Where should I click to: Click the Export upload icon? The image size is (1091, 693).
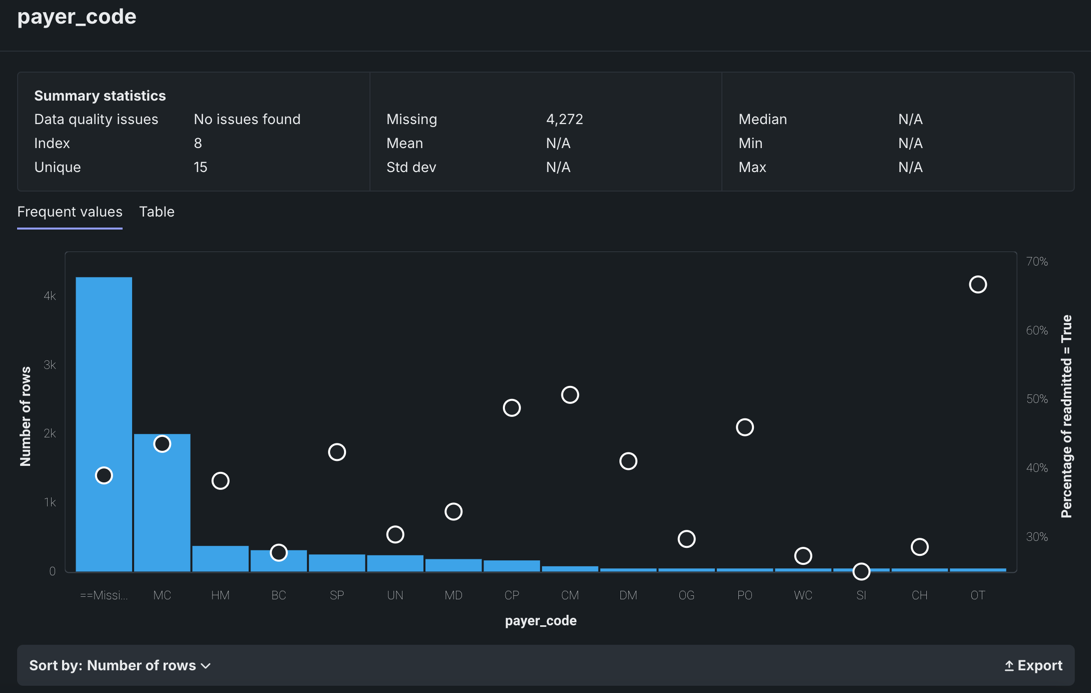1009,666
